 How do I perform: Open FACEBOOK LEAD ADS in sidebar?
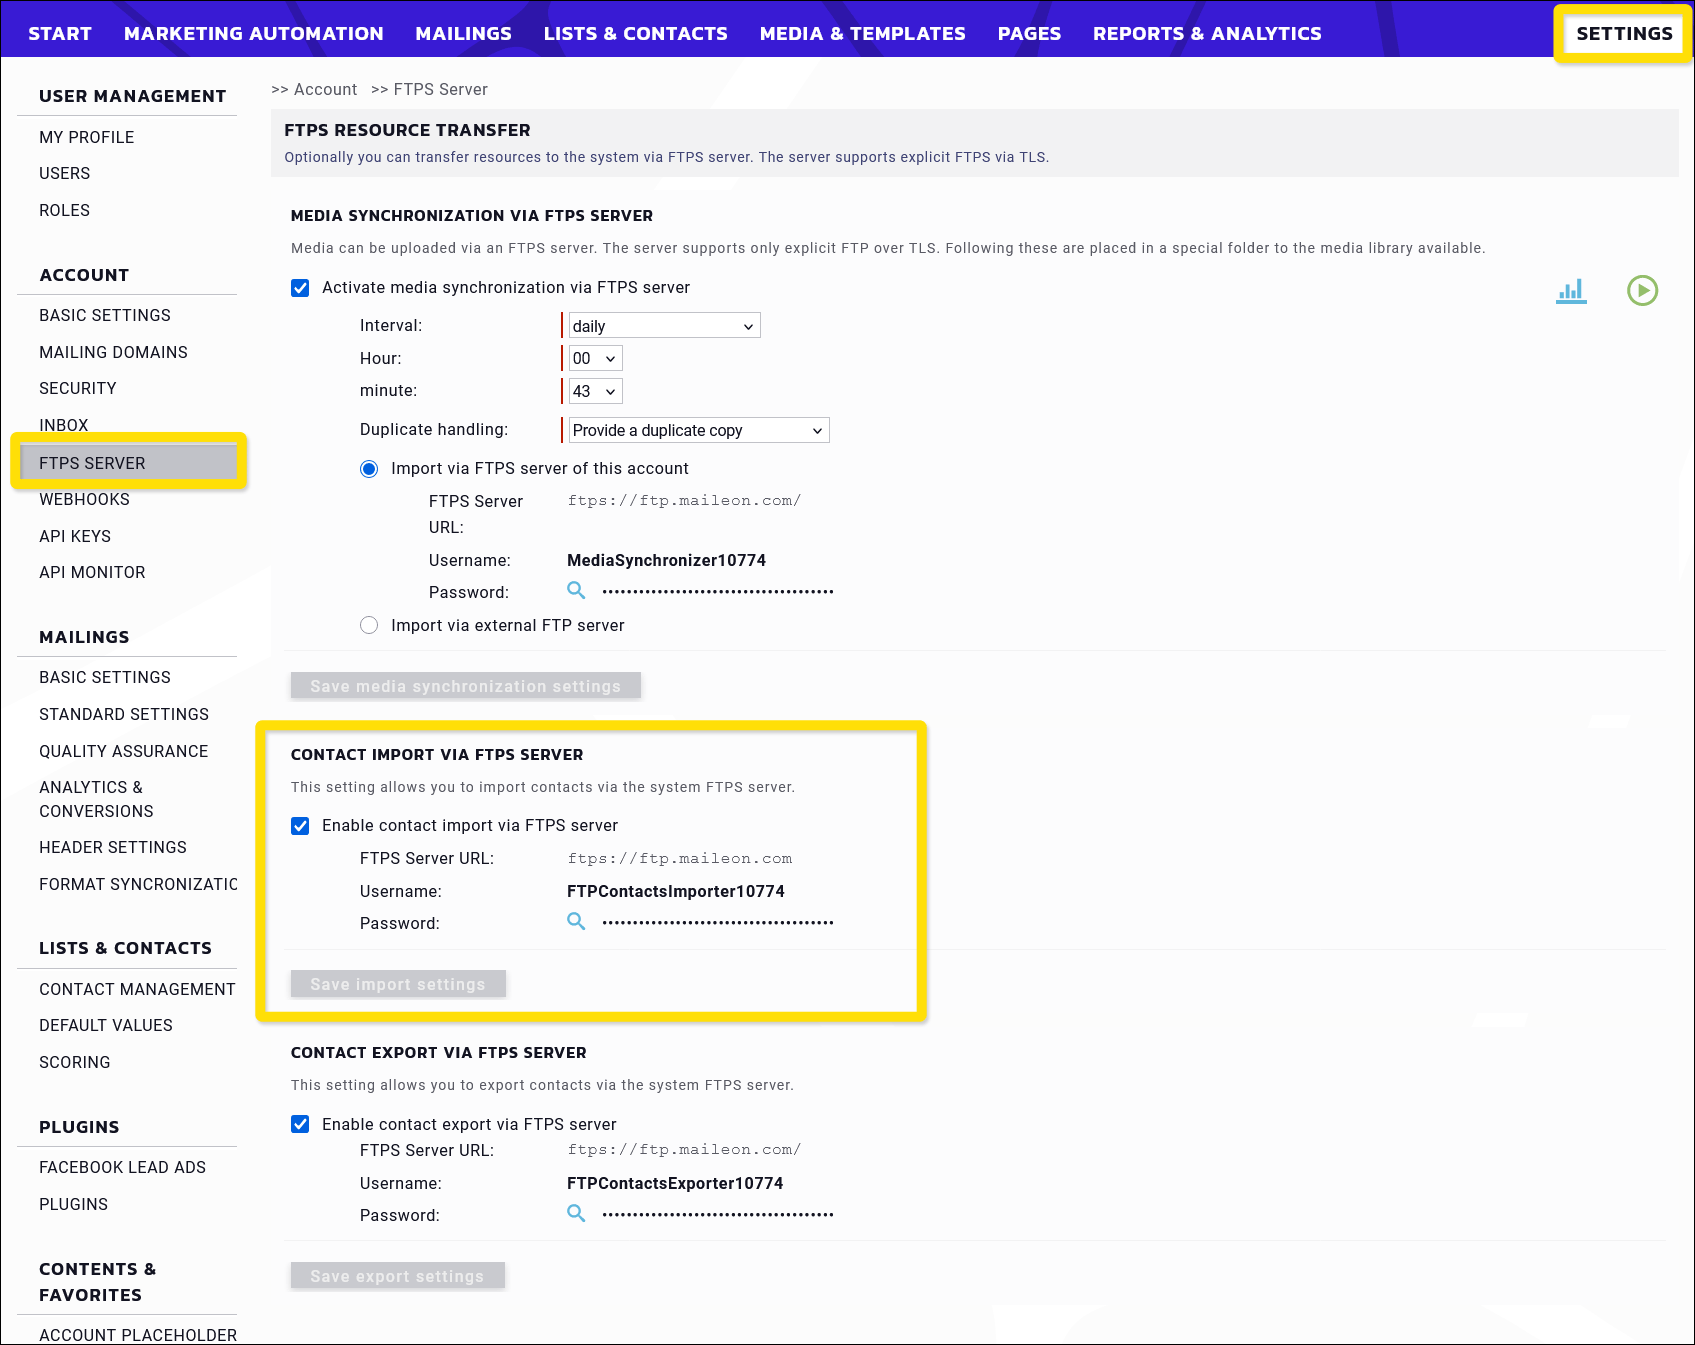pos(122,1167)
